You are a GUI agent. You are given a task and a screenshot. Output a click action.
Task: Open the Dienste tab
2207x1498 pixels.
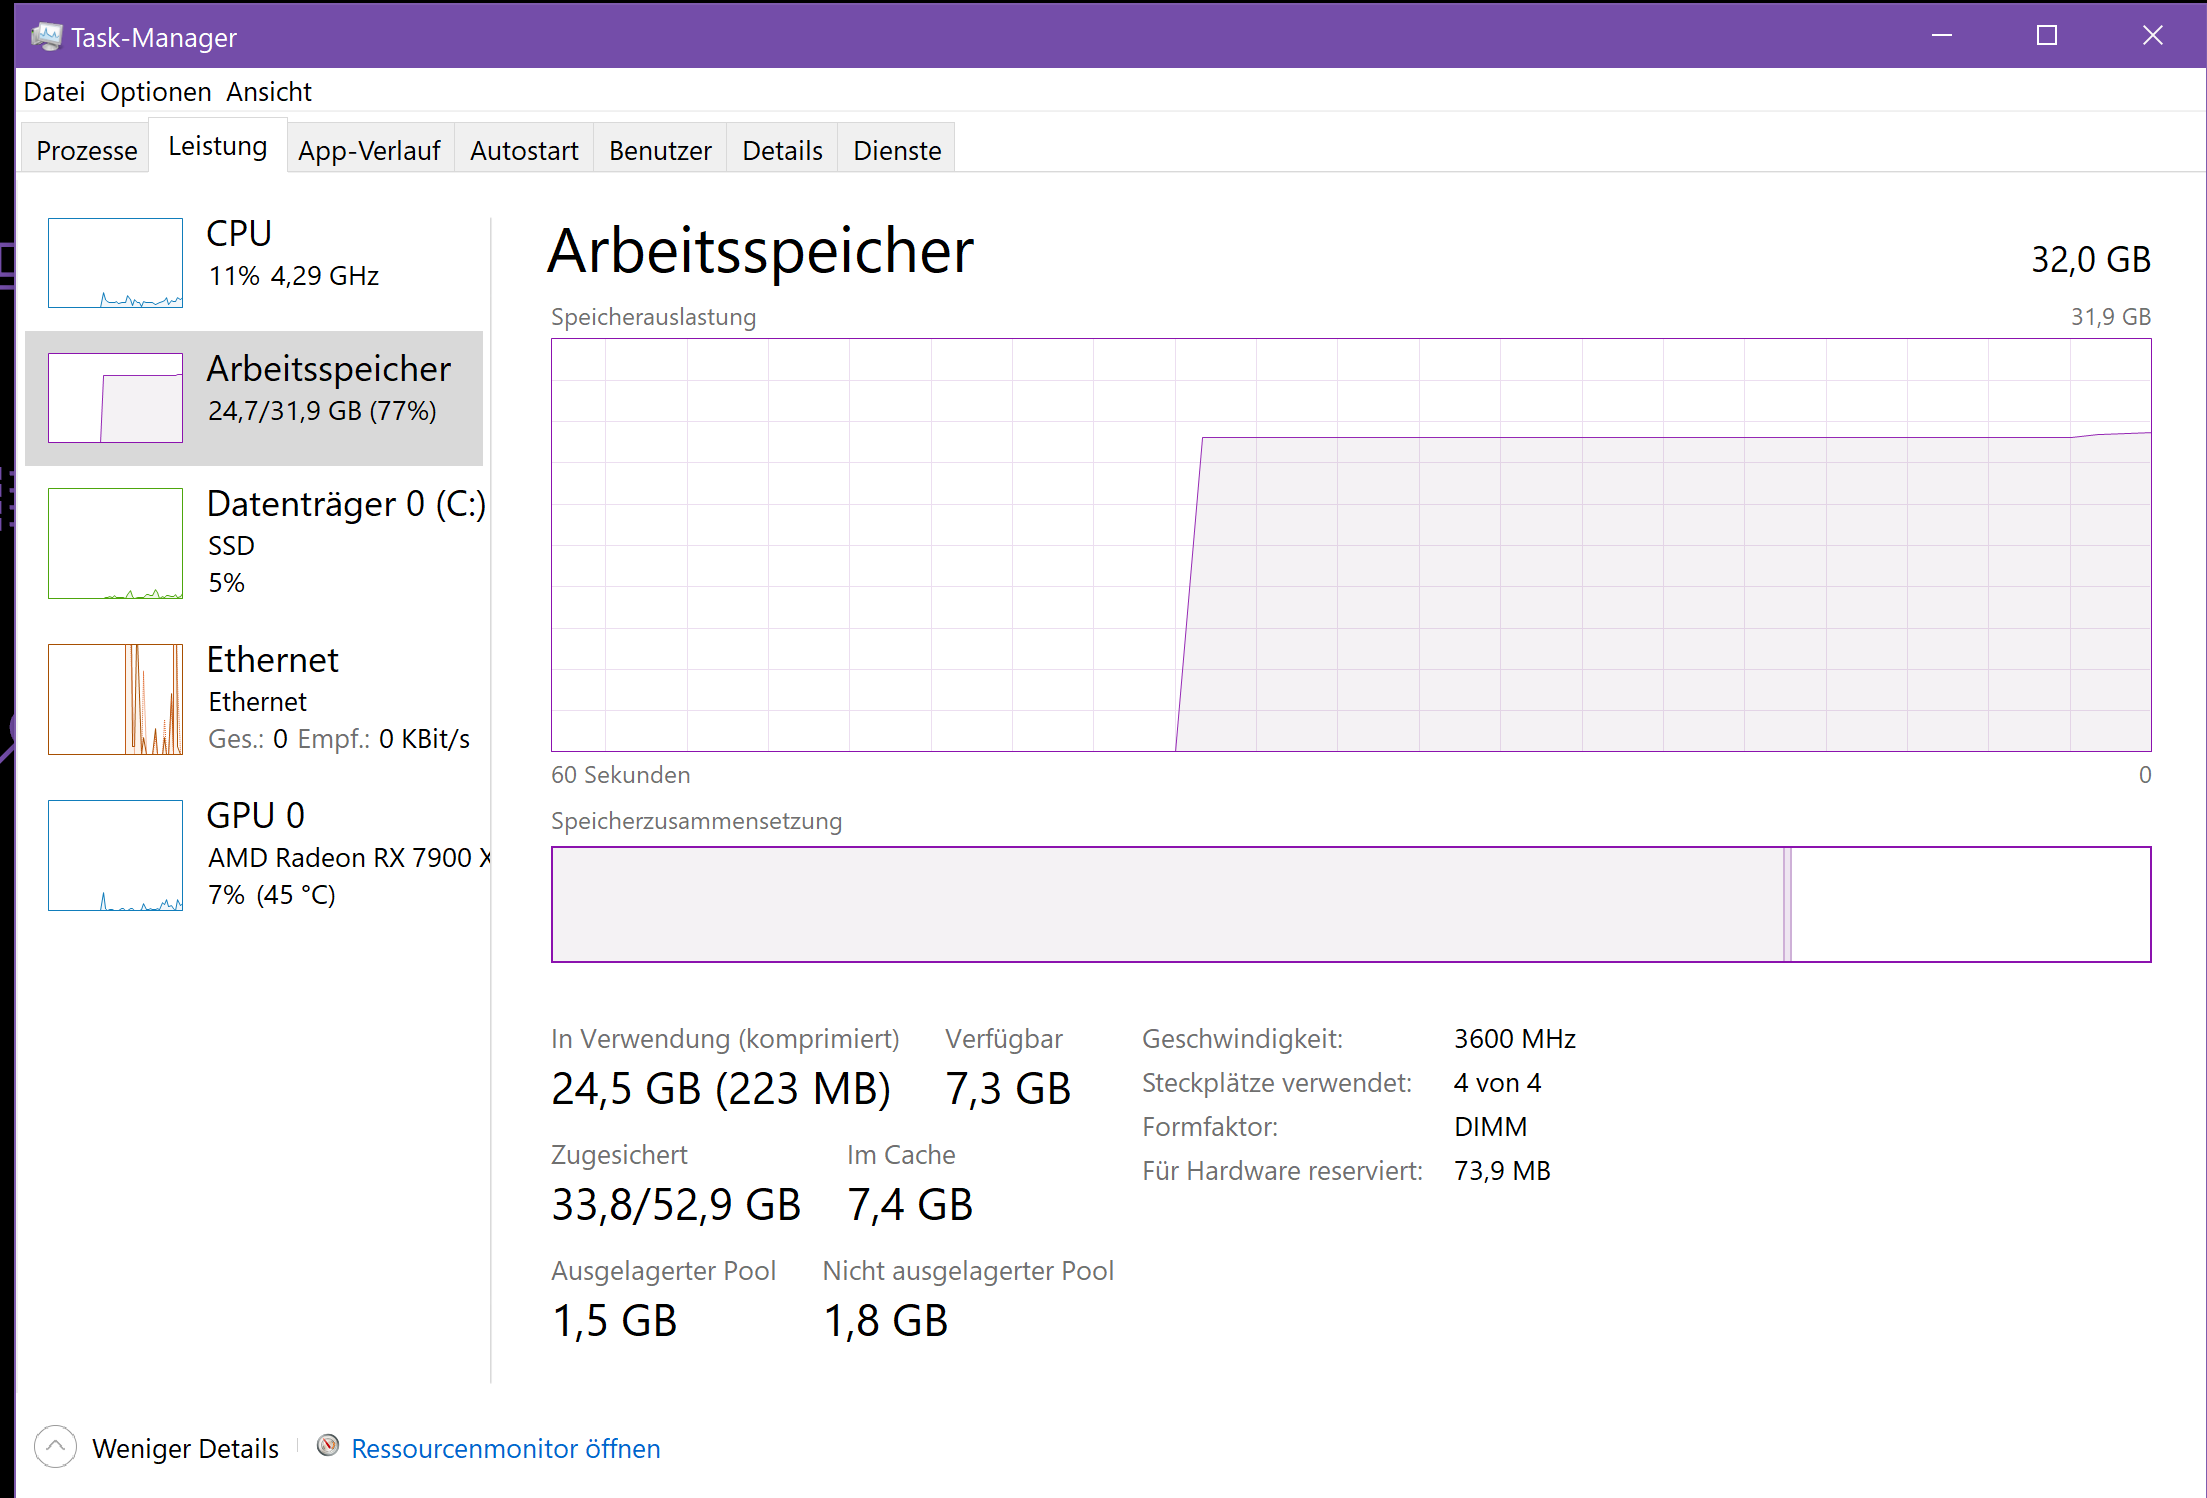click(897, 150)
